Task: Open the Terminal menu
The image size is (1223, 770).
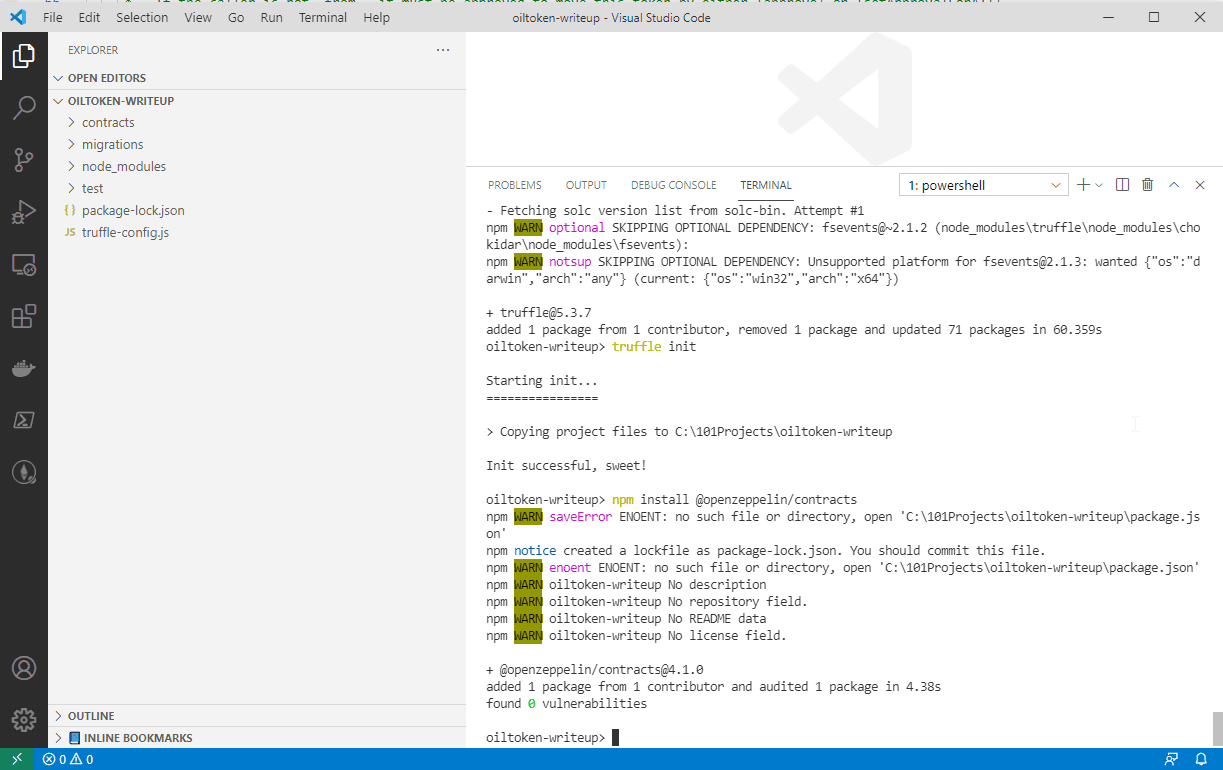Action: 323,17
